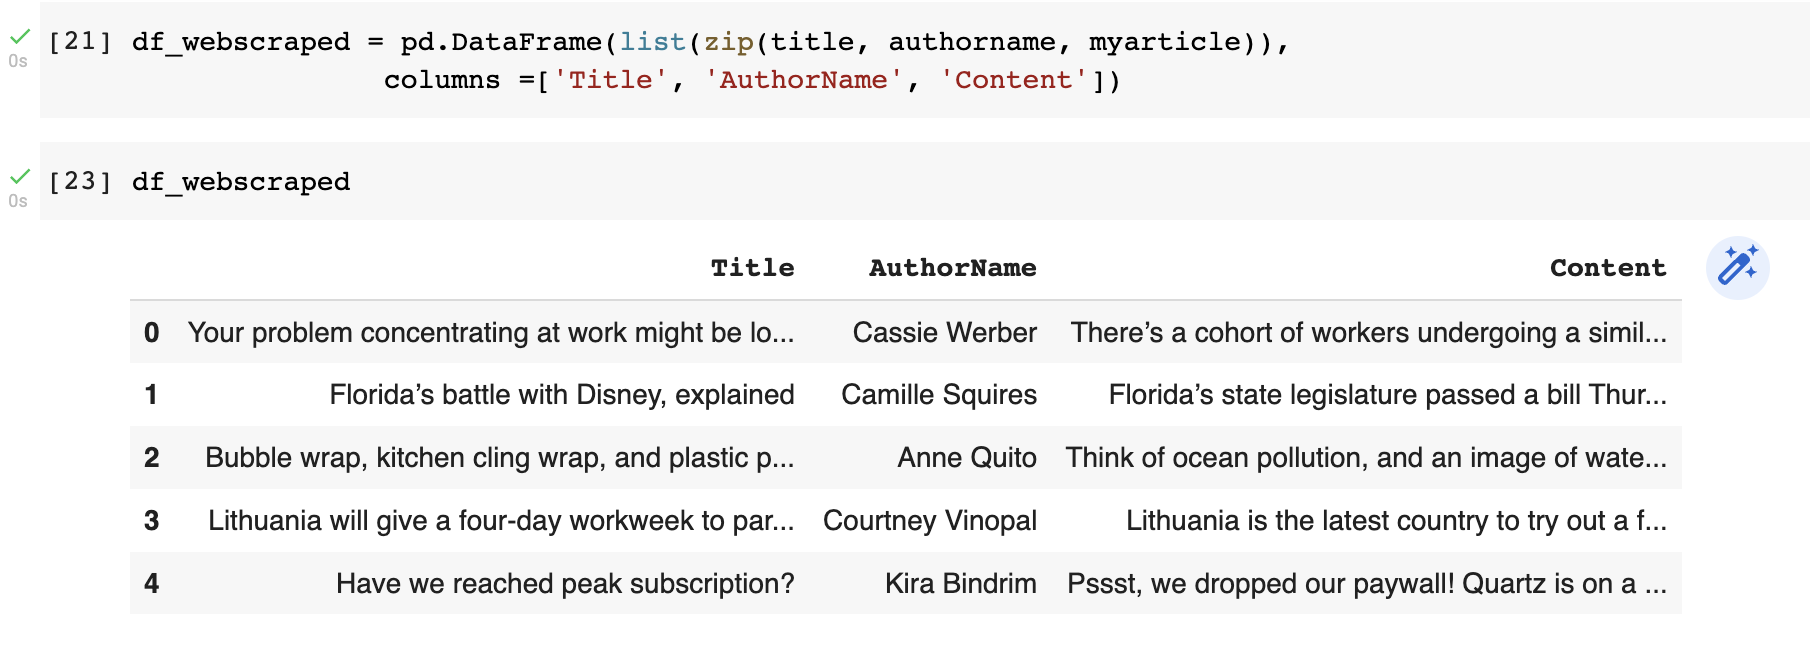
Task: Click the Think of ocean pollution content cell
Action: [1365, 458]
